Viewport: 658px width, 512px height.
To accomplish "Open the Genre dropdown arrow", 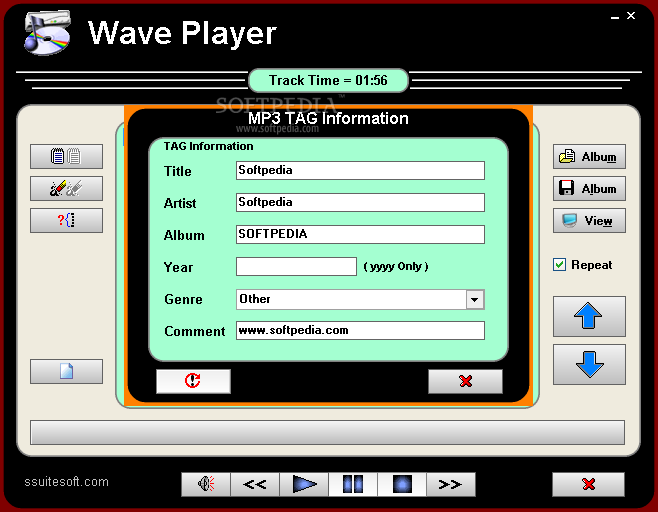I will click(475, 300).
